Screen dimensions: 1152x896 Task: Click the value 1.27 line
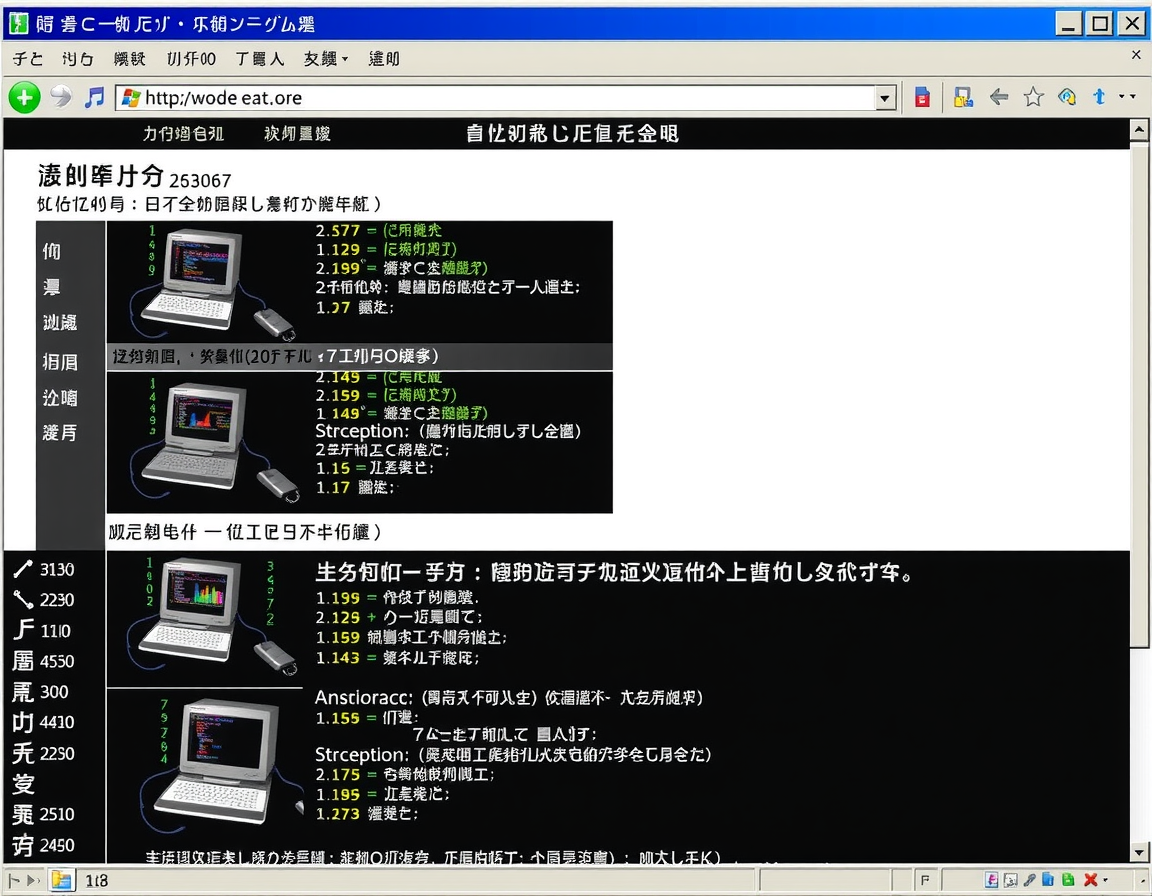355,308
